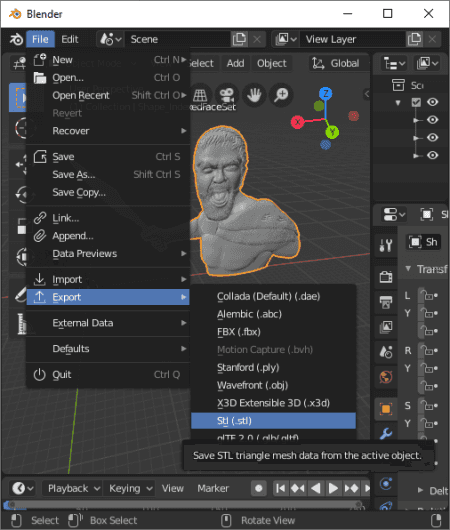This screenshot has height=530, width=450.
Task: Export as Collada (Default) (.dae)
Action: pyautogui.click(x=273, y=296)
